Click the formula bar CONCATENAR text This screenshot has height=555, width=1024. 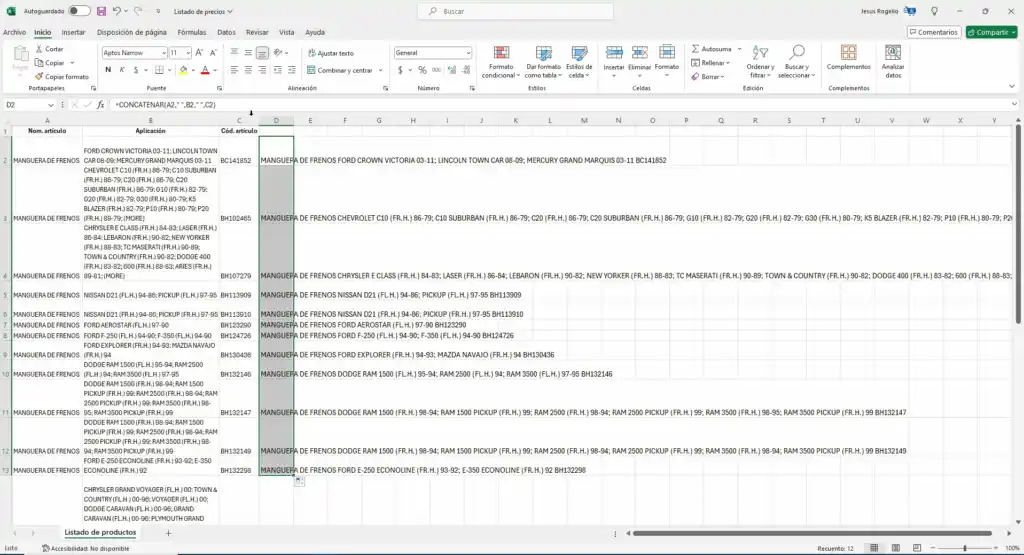pos(165,104)
